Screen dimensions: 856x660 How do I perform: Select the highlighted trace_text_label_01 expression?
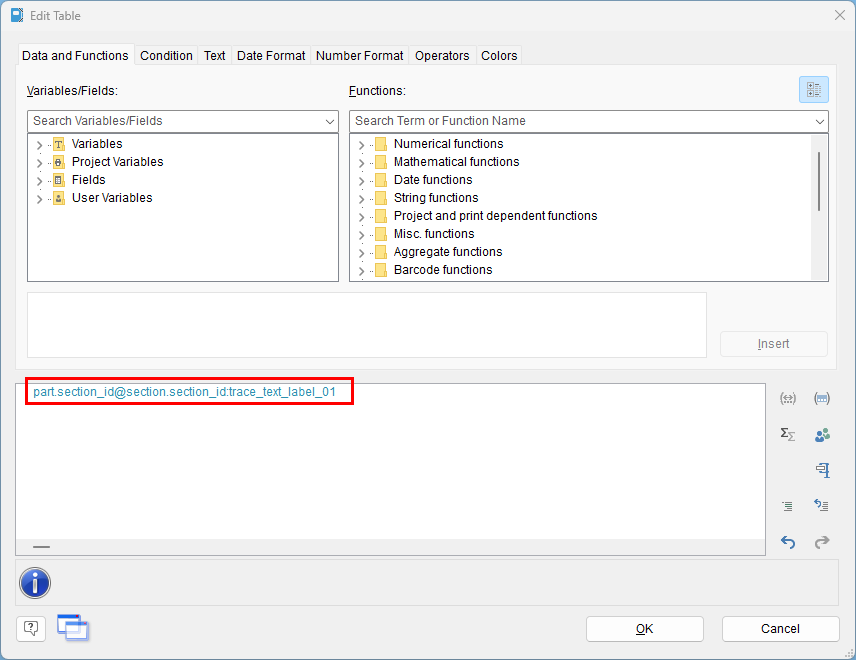[188, 392]
